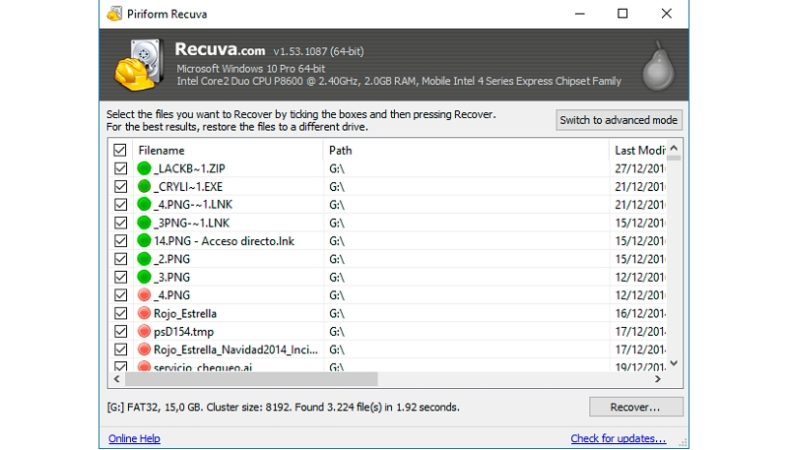Uncheck the _3.PNG file checkbox
This screenshot has height=450, width=788.
(121, 277)
